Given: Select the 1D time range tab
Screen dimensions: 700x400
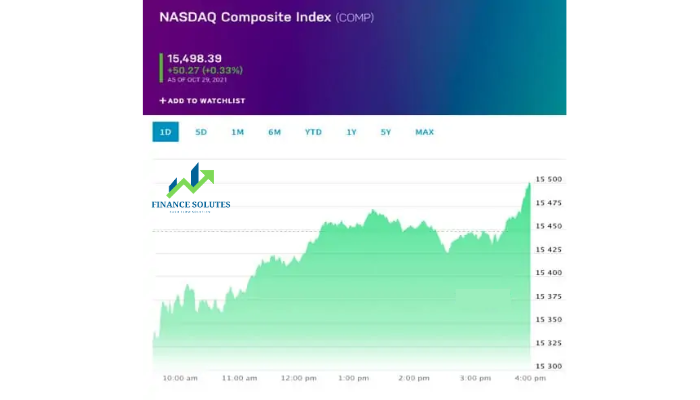Looking at the screenshot, I should tap(166, 132).
